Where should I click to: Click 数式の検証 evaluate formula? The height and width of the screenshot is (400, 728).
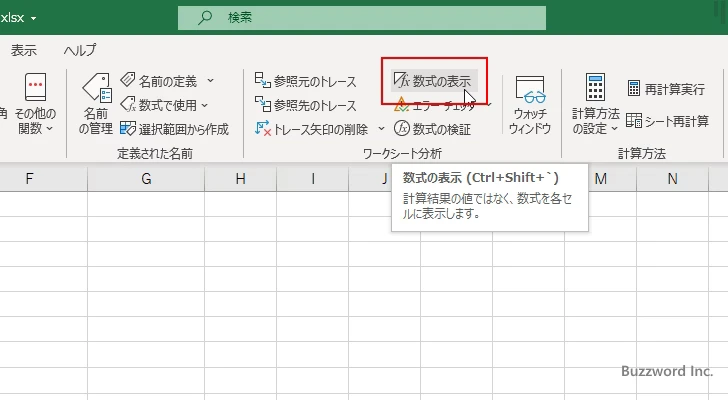[x=433, y=129]
